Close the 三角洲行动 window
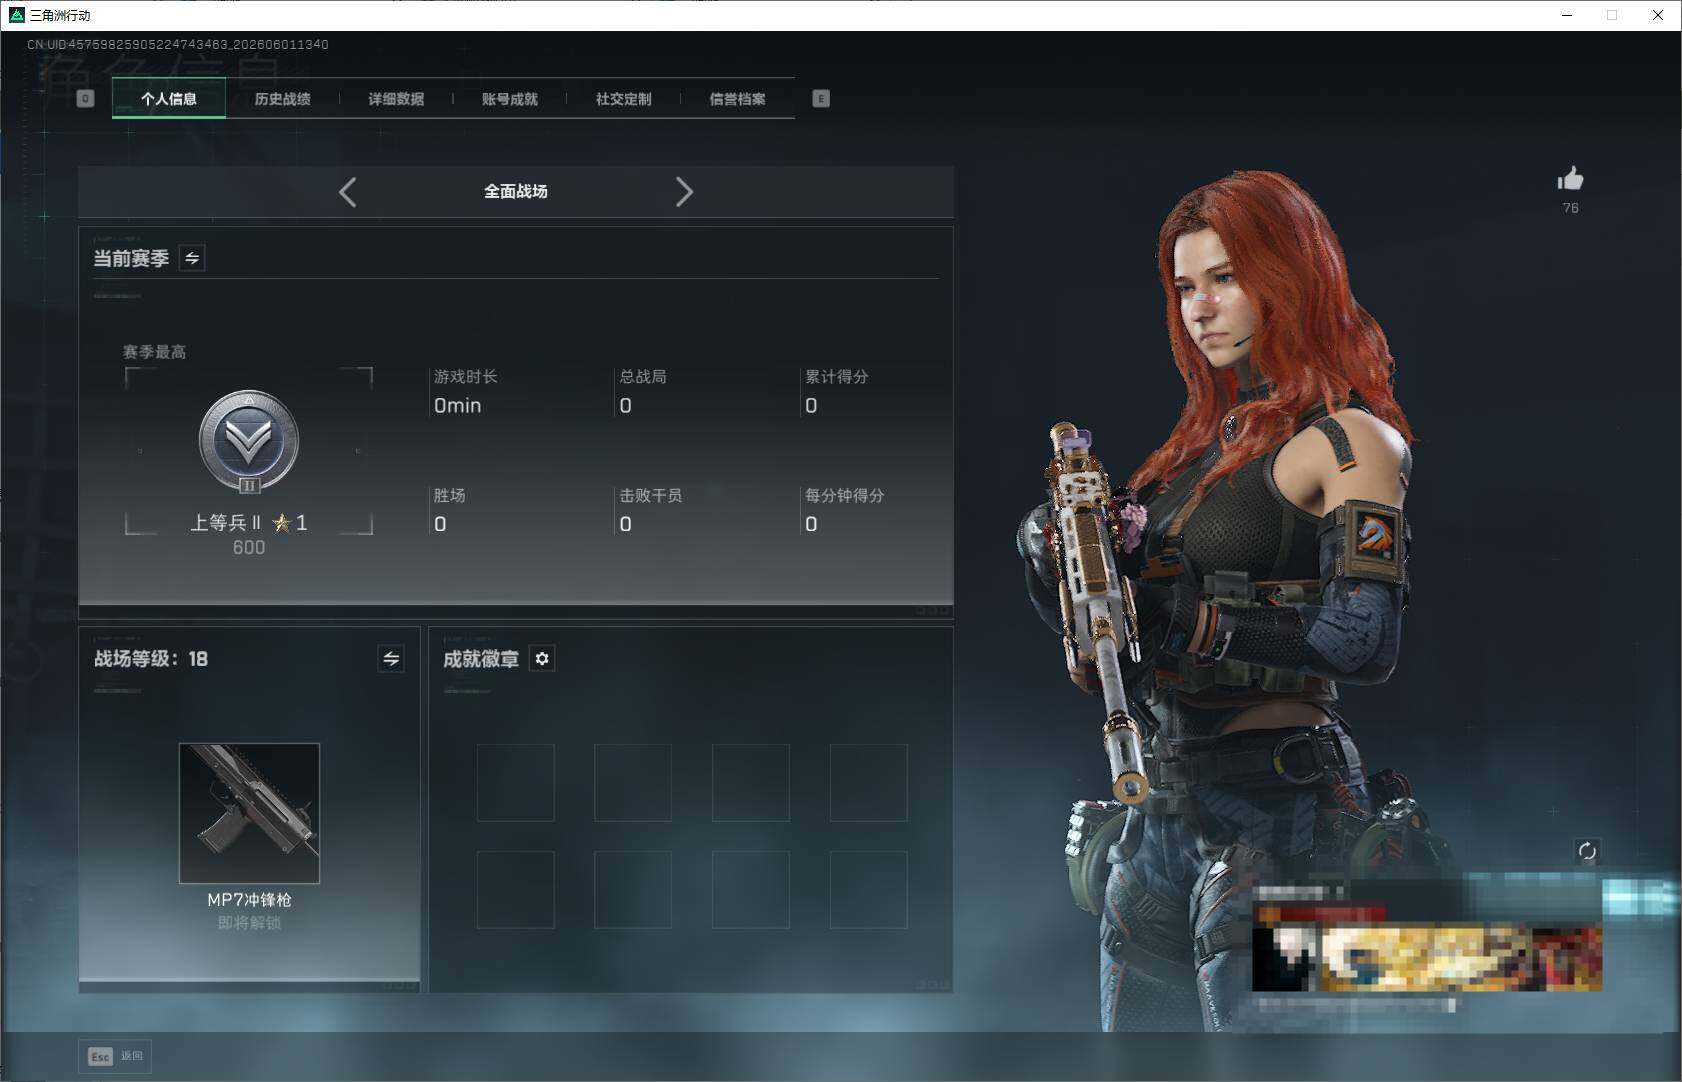This screenshot has width=1682, height=1082. [1658, 15]
